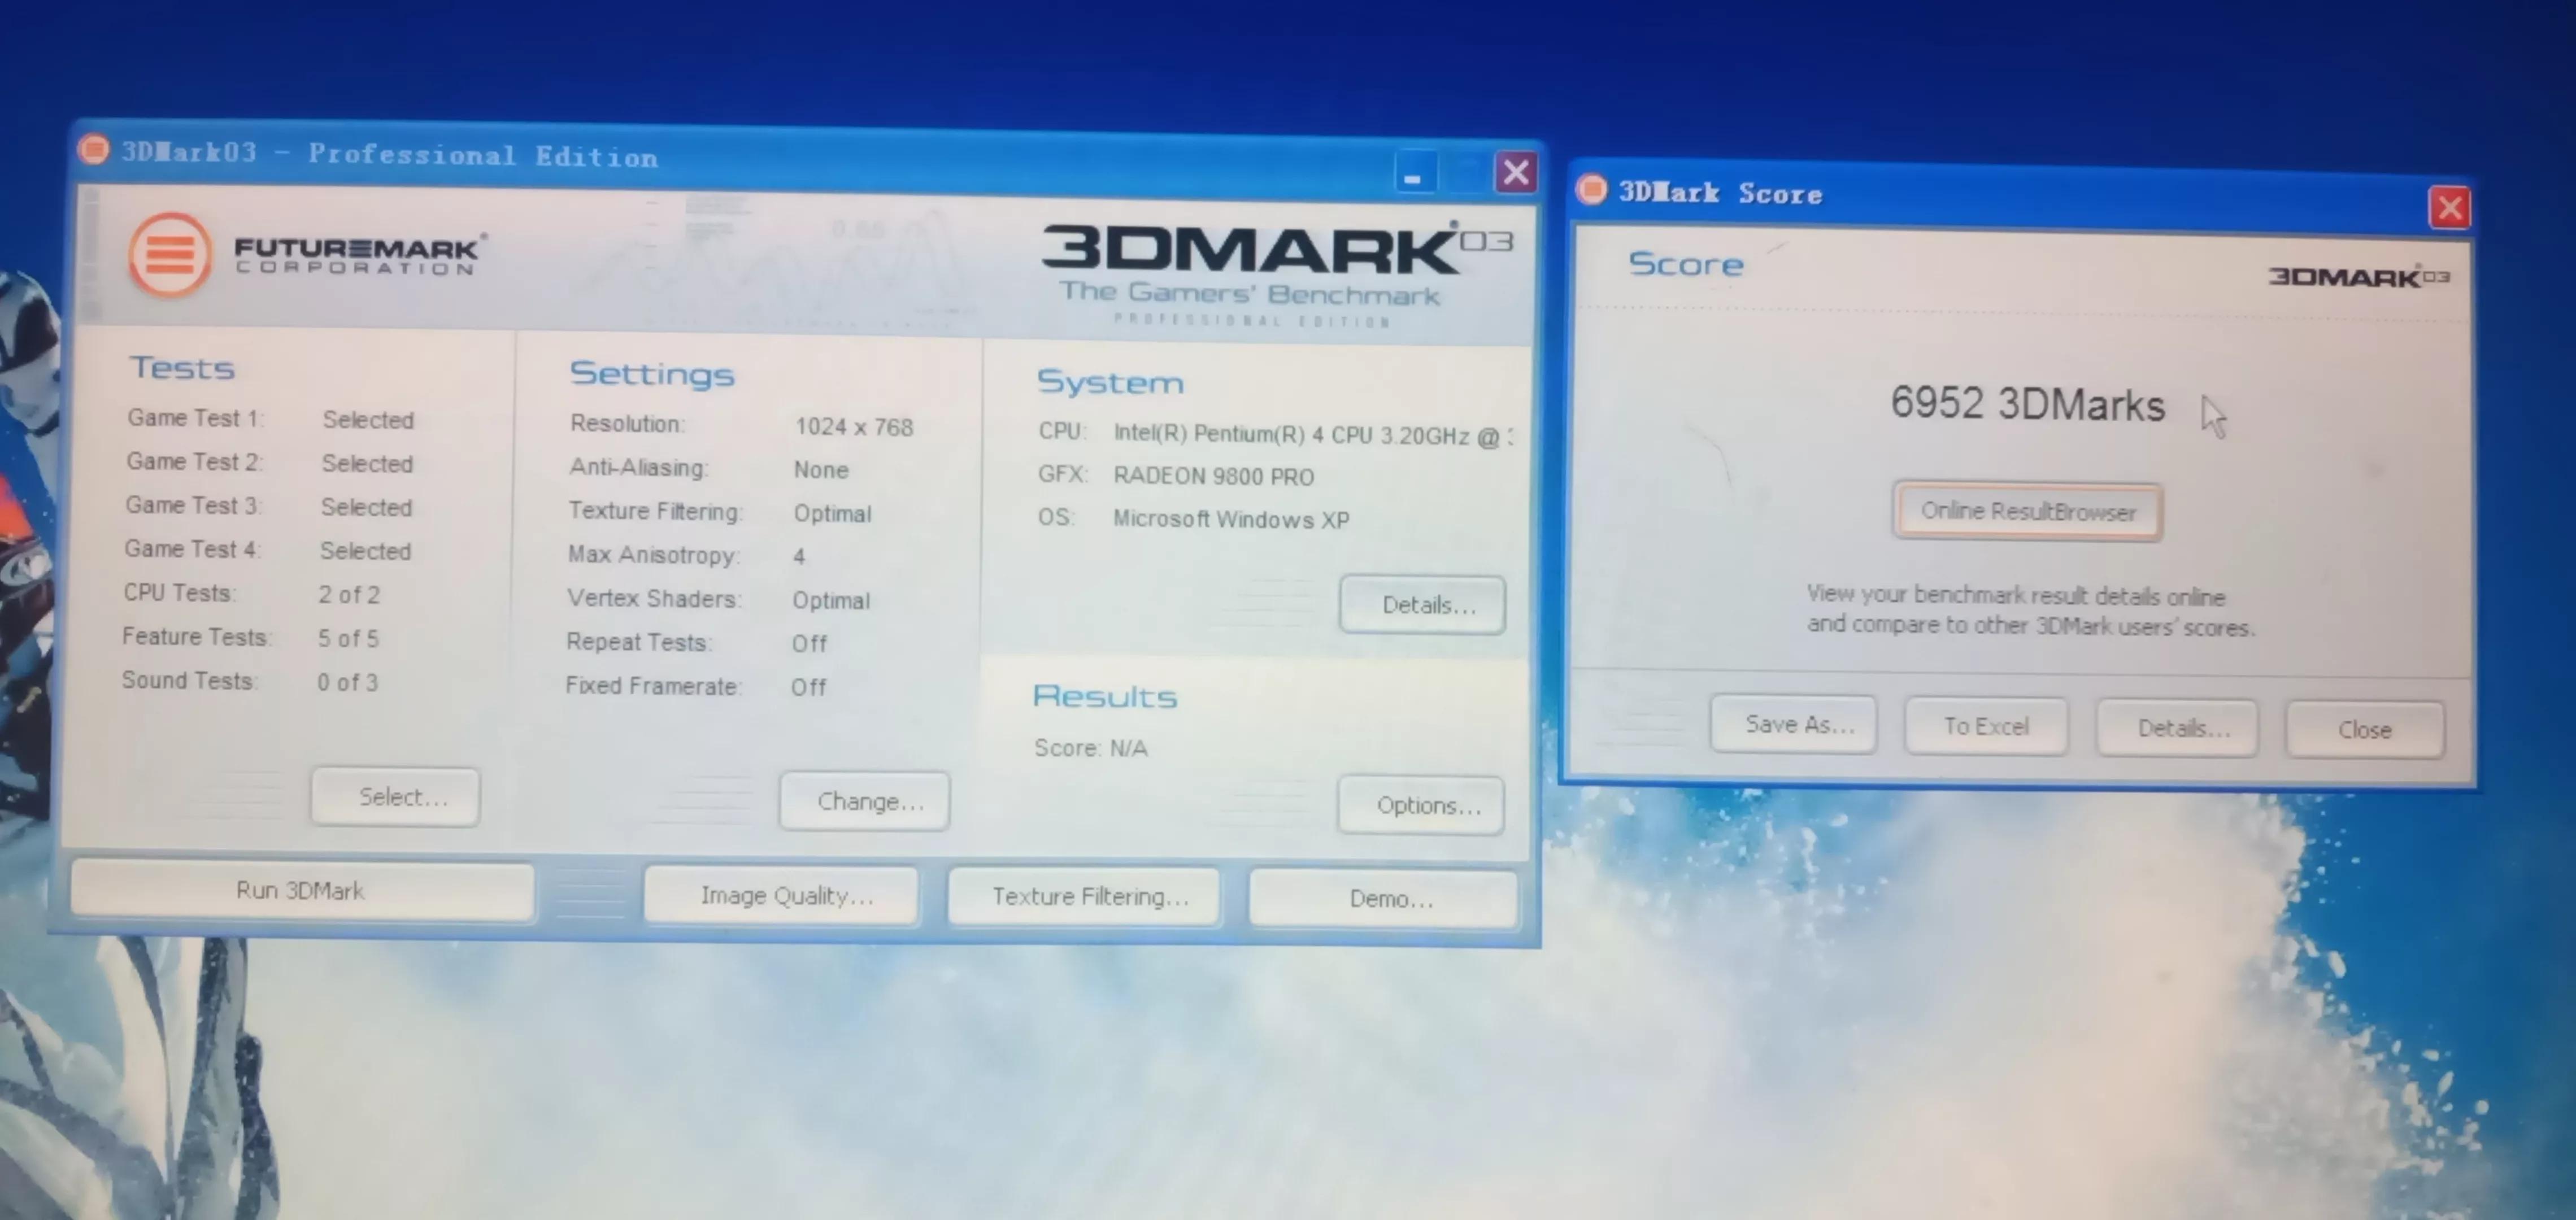Open test selection with Select button
2576x1220 pixels.
pyautogui.click(x=396, y=797)
